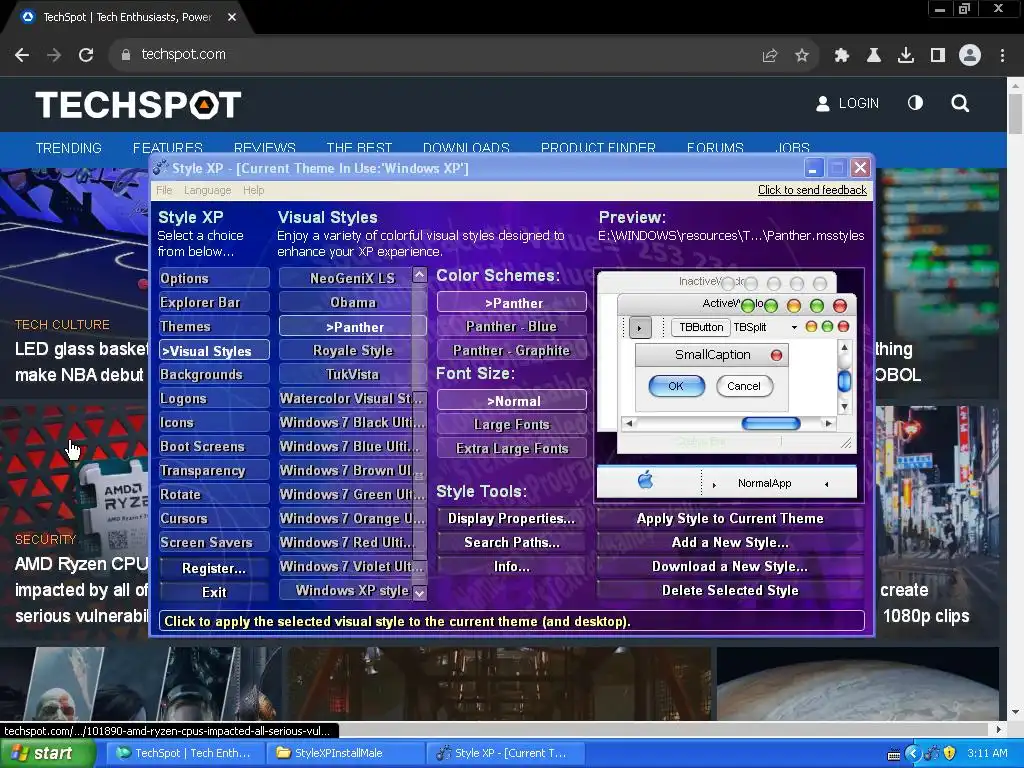This screenshot has height=768, width=1024.
Task: Open Chrome three-dot menu
Action: (1002, 56)
